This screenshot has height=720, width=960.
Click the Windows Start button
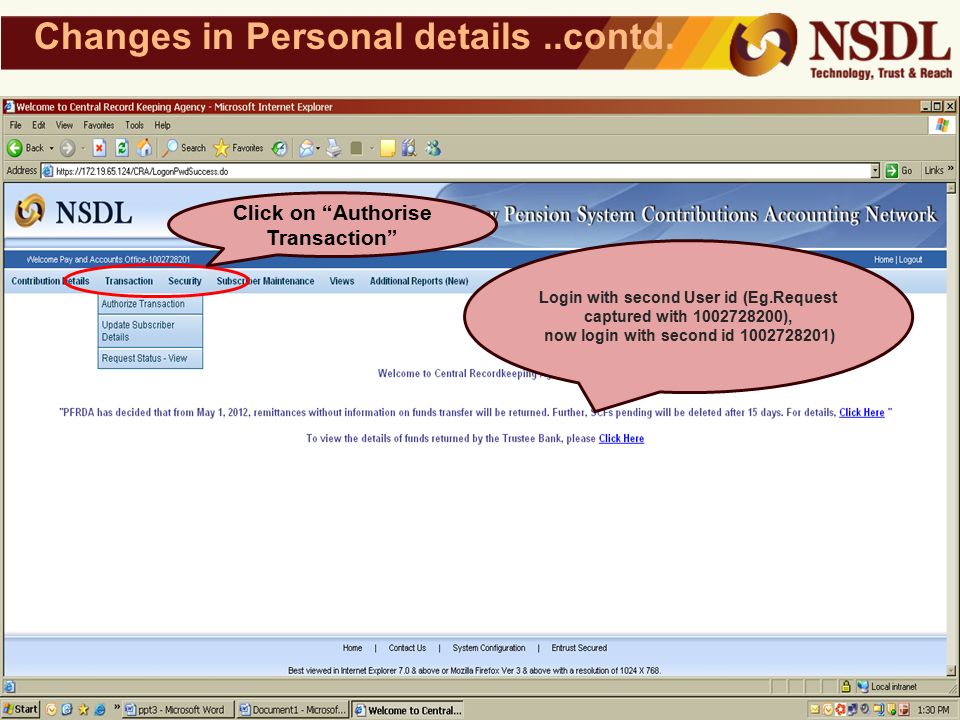[20, 709]
